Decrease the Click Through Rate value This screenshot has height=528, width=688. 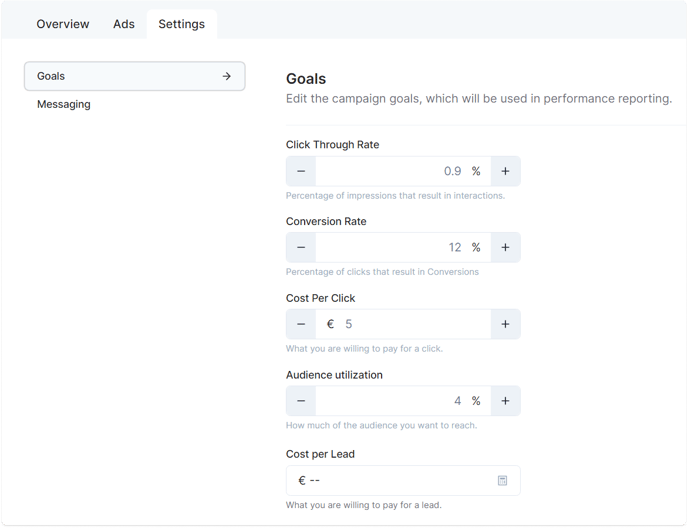301,171
